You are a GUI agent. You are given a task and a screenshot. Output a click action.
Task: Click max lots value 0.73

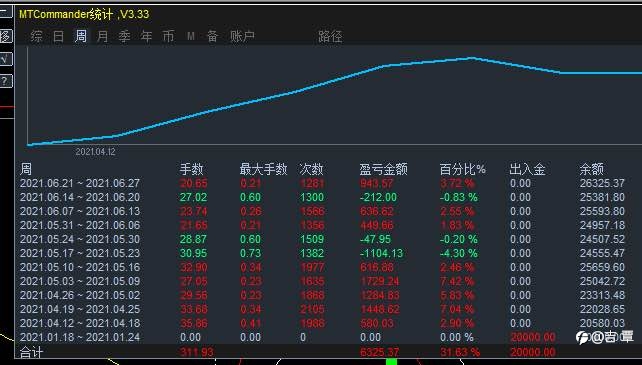(250, 253)
